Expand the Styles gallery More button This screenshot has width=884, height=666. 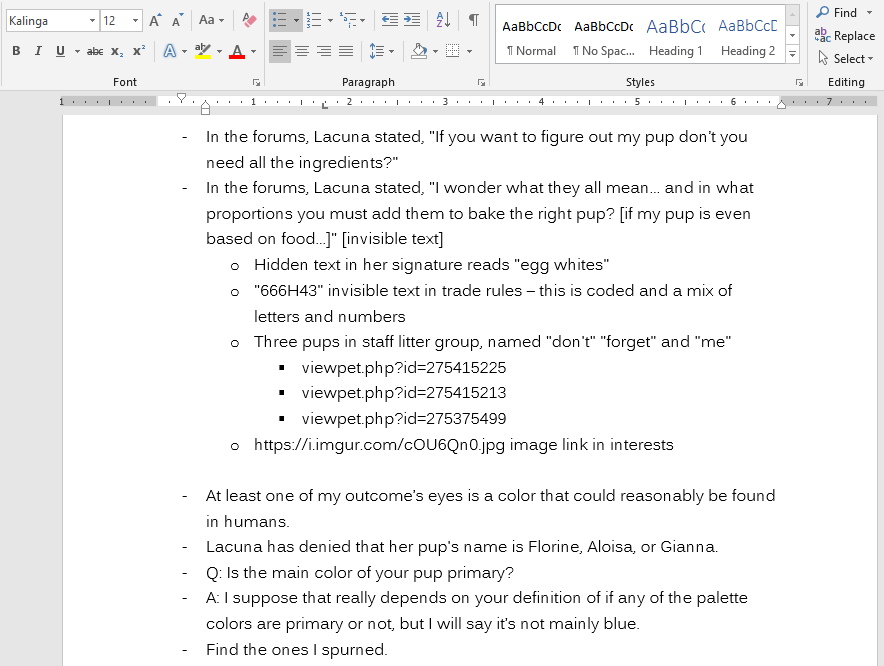793,55
